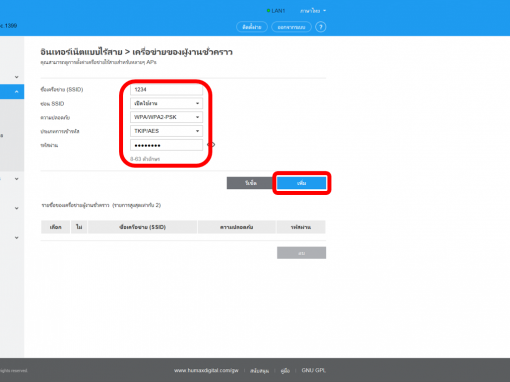Open the www.humaxdigital.com/gw footer link
Viewport: 510px width, 382px height.
tap(206, 370)
